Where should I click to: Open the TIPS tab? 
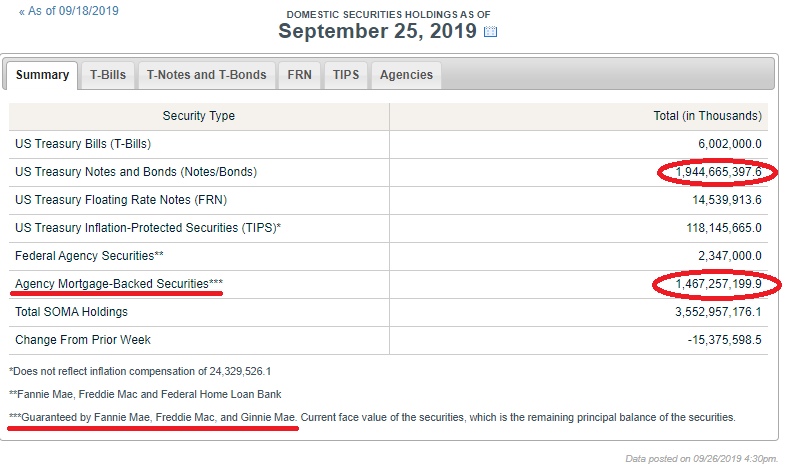pyautogui.click(x=346, y=75)
